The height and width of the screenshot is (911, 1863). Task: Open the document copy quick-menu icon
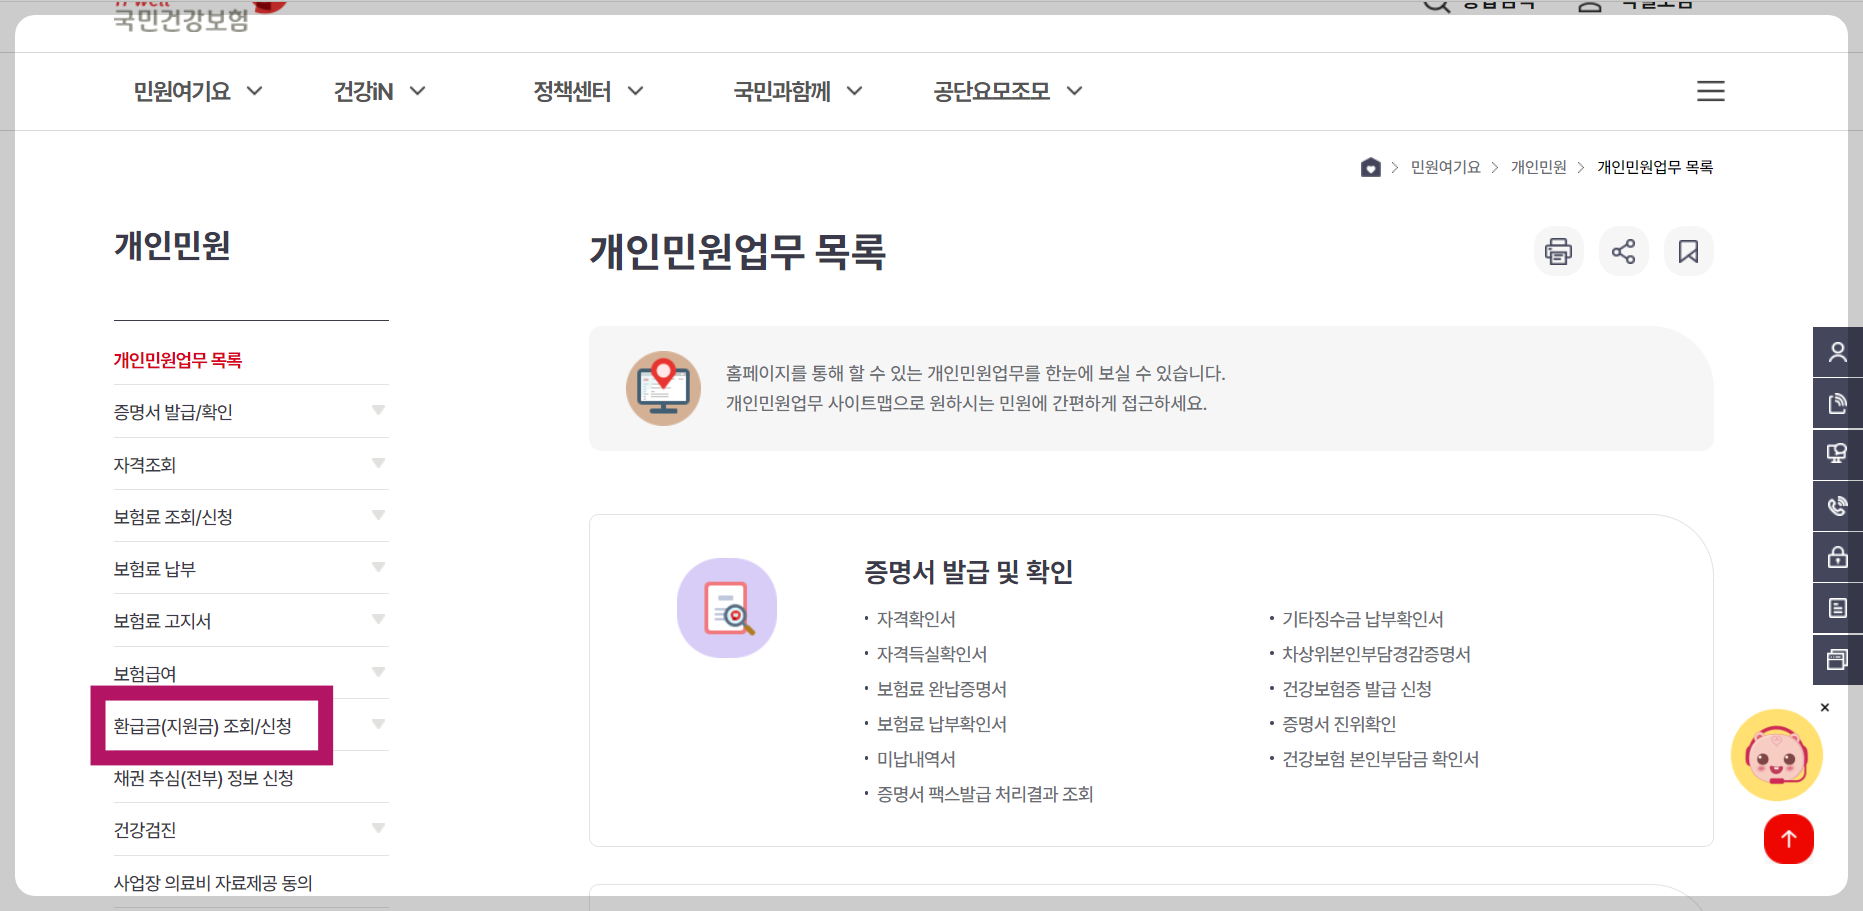click(1838, 403)
